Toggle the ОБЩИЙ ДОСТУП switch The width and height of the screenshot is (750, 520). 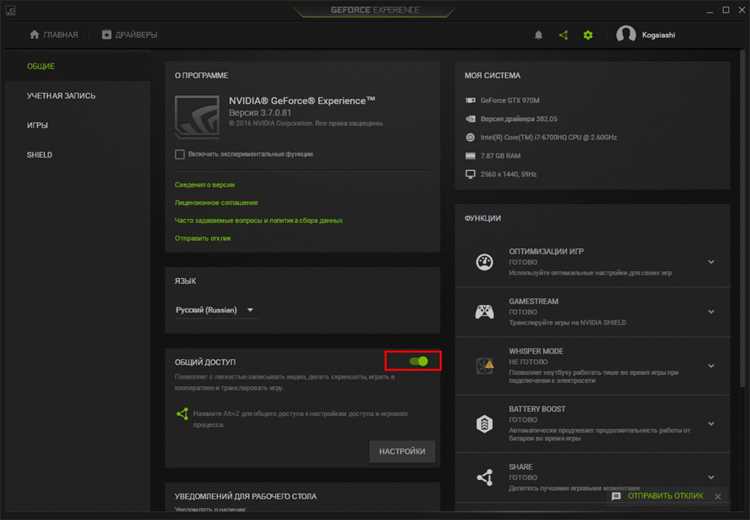tap(419, 361)
